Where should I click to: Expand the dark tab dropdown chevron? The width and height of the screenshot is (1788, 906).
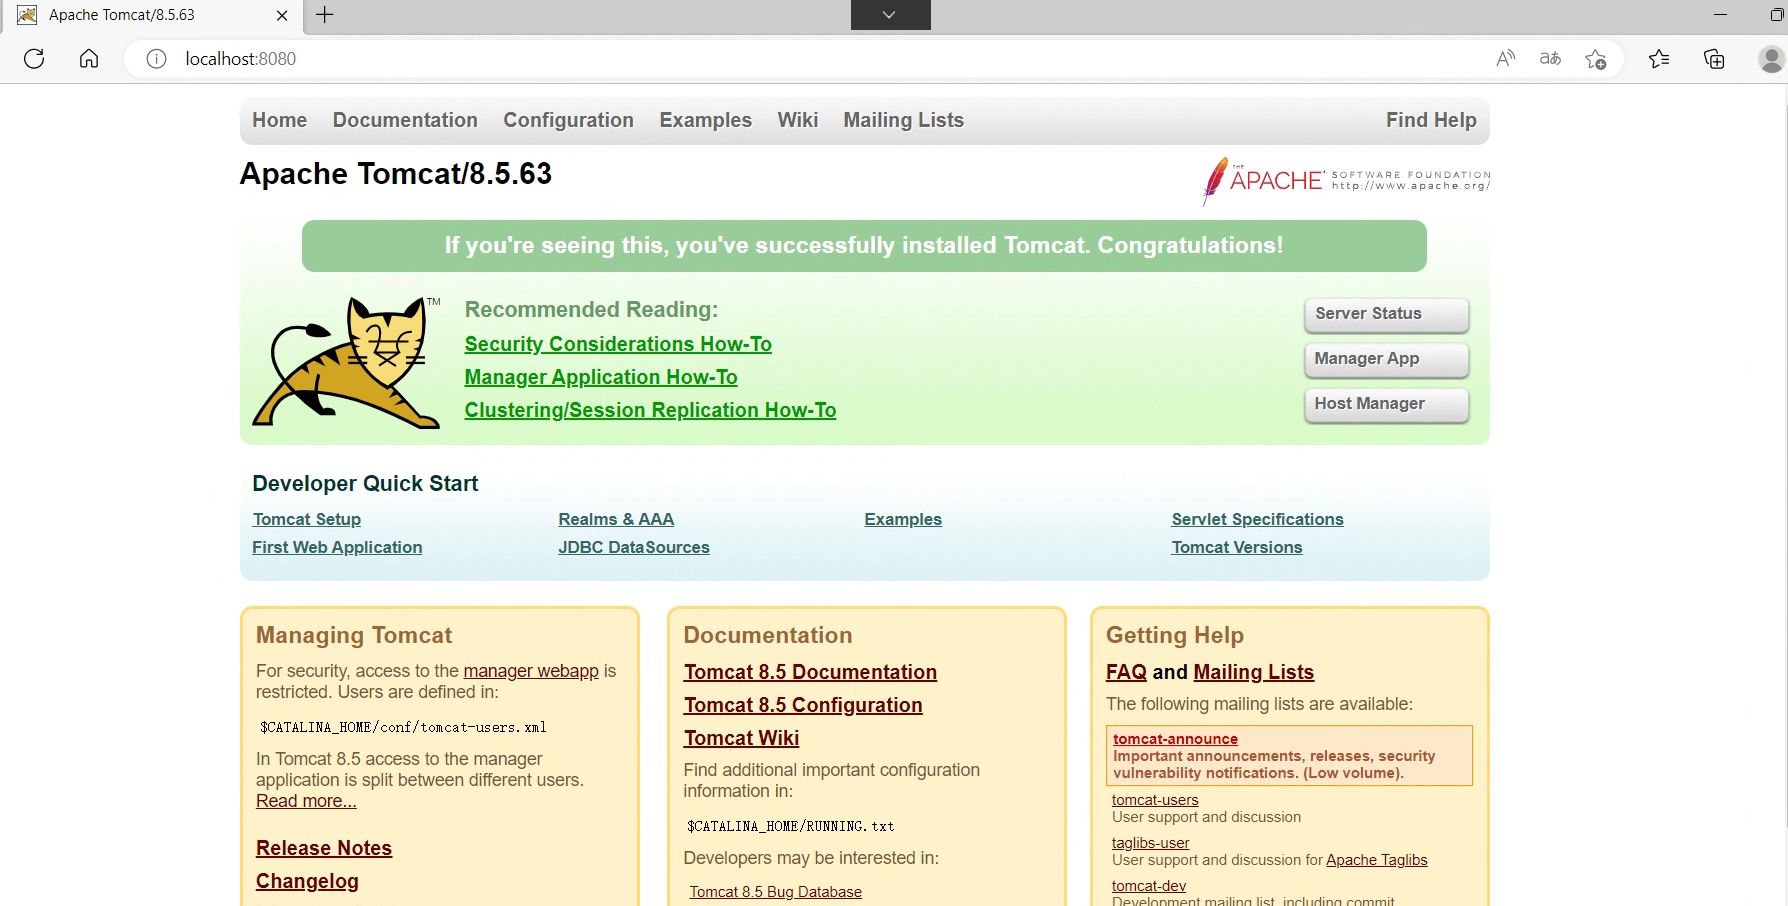[890, 15]
